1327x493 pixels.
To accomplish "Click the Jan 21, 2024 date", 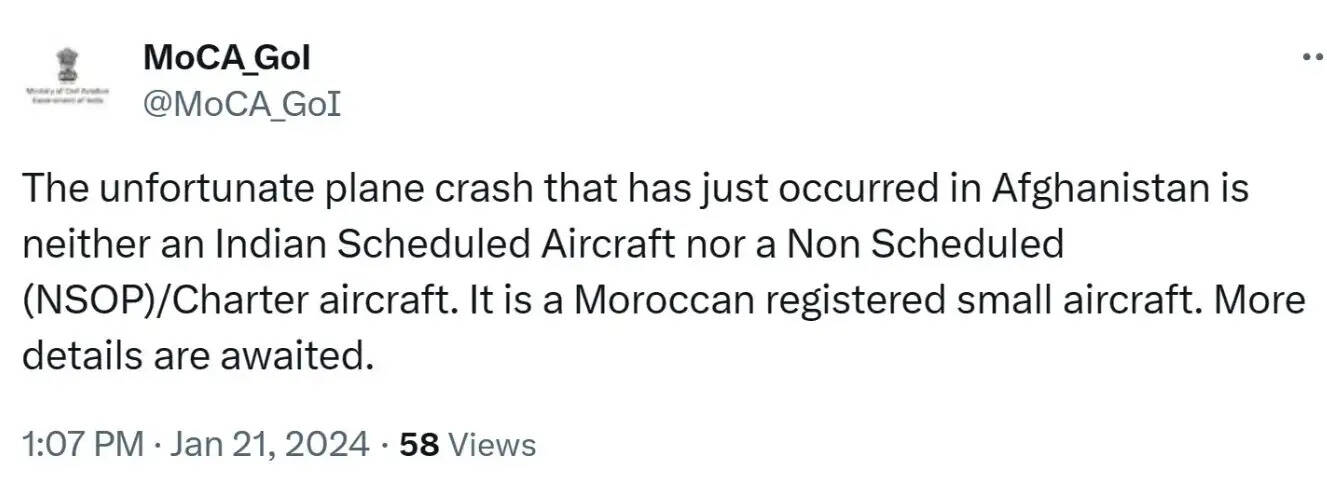I will [x=271, y=444].
